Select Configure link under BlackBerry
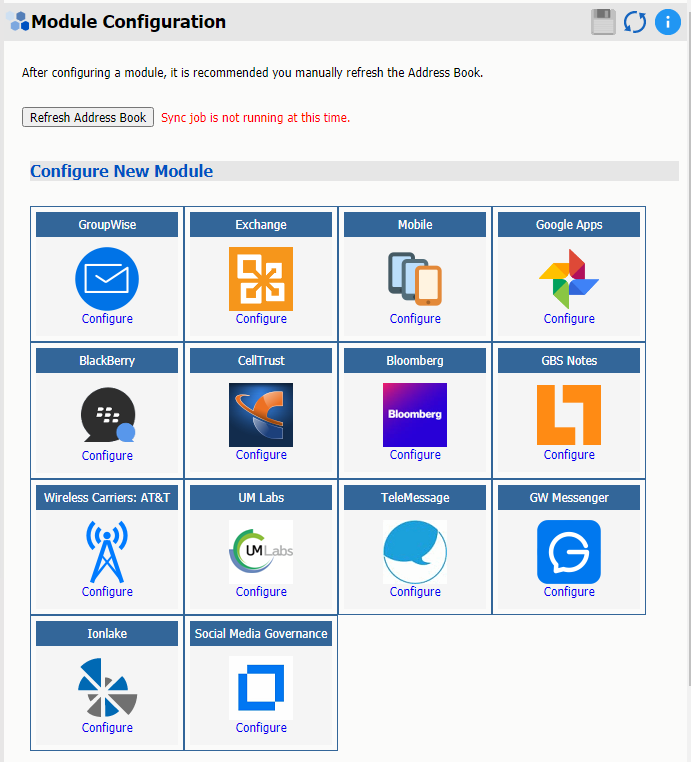The height and width of the screenshot is (762, 691). [x=107, y=456]
